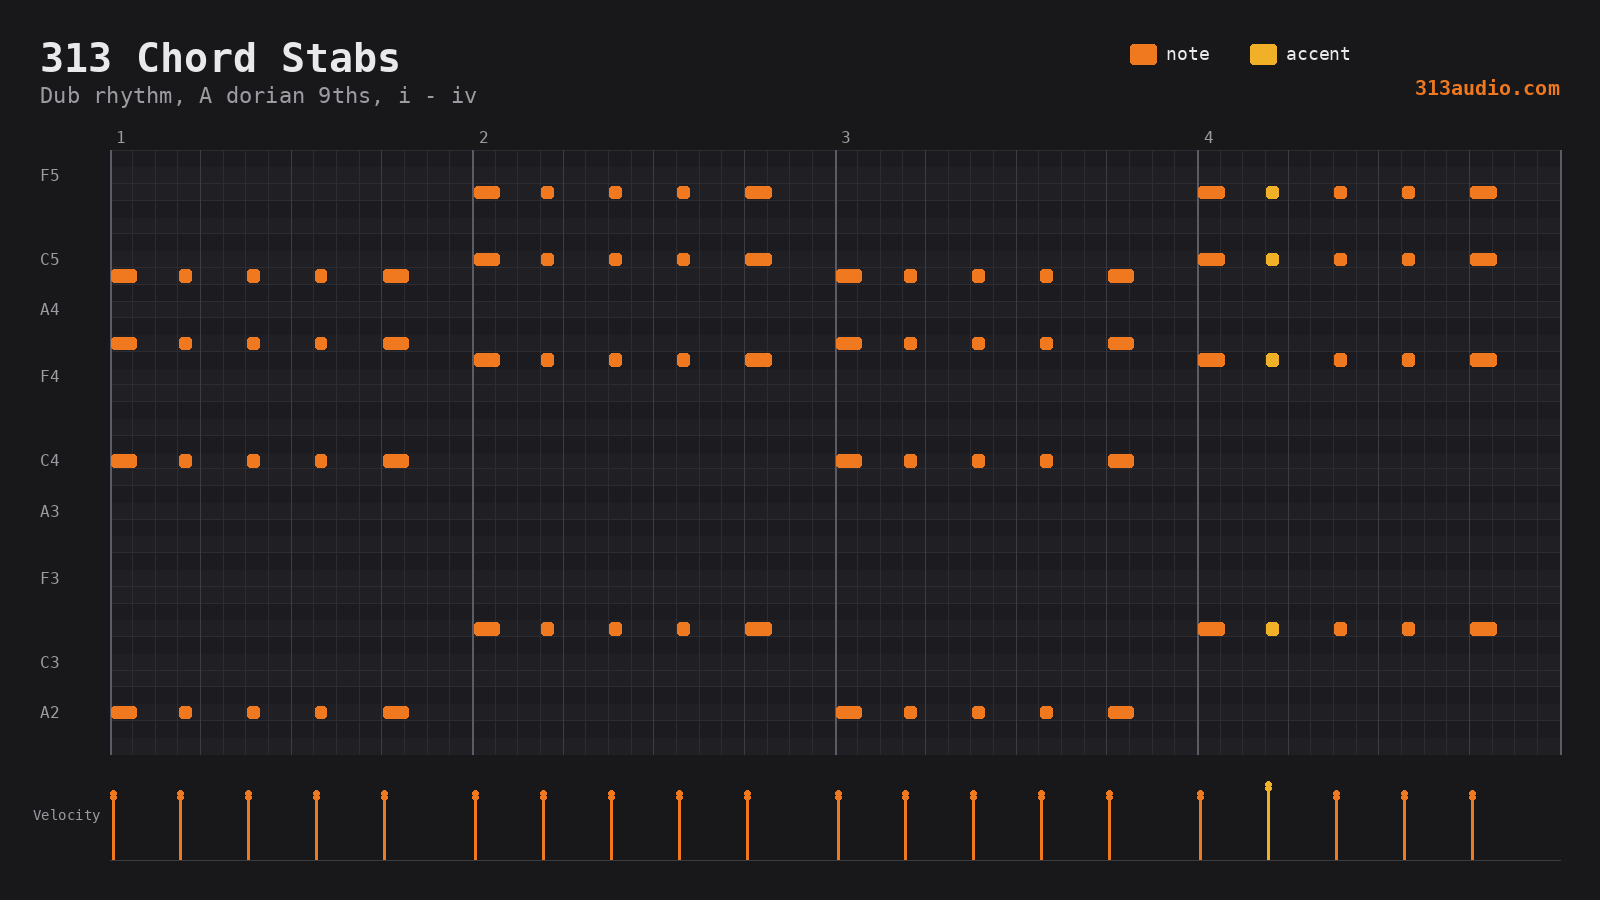Screen dimensions: 1600x900
Task: Select bar 3 marker in the ruler
Action: coord(845,137)
